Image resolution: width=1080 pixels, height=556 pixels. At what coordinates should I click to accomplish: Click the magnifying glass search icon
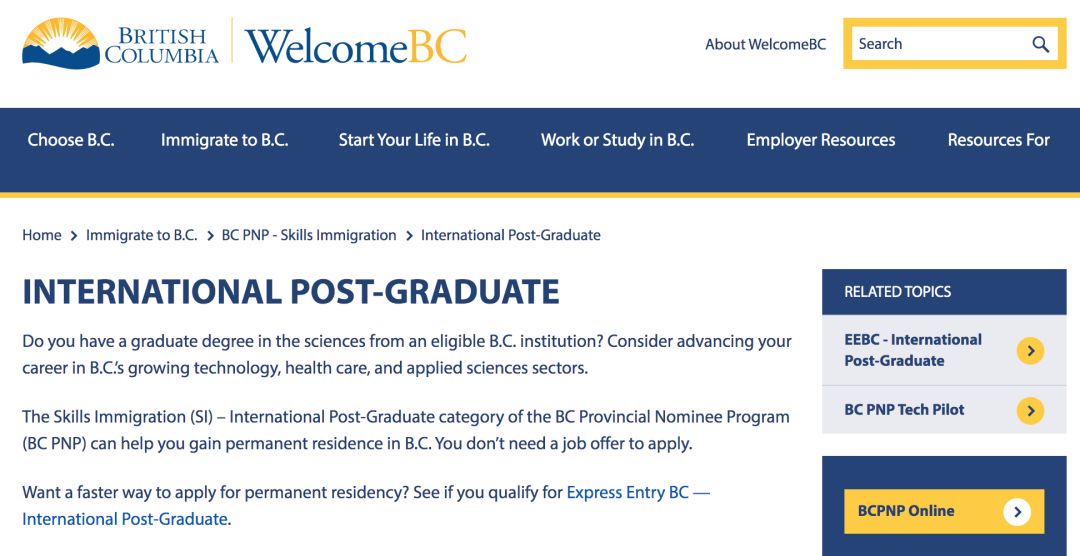[1040, 44]
